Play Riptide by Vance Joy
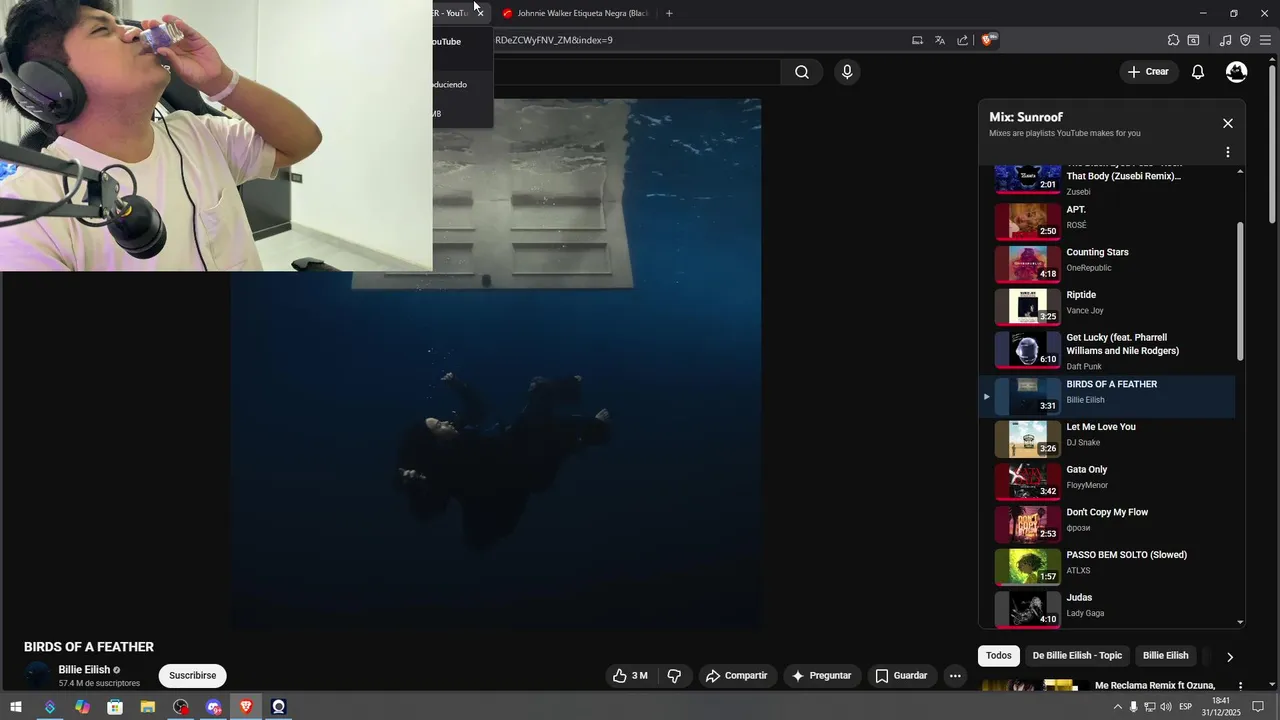 tap(1107, 306)
